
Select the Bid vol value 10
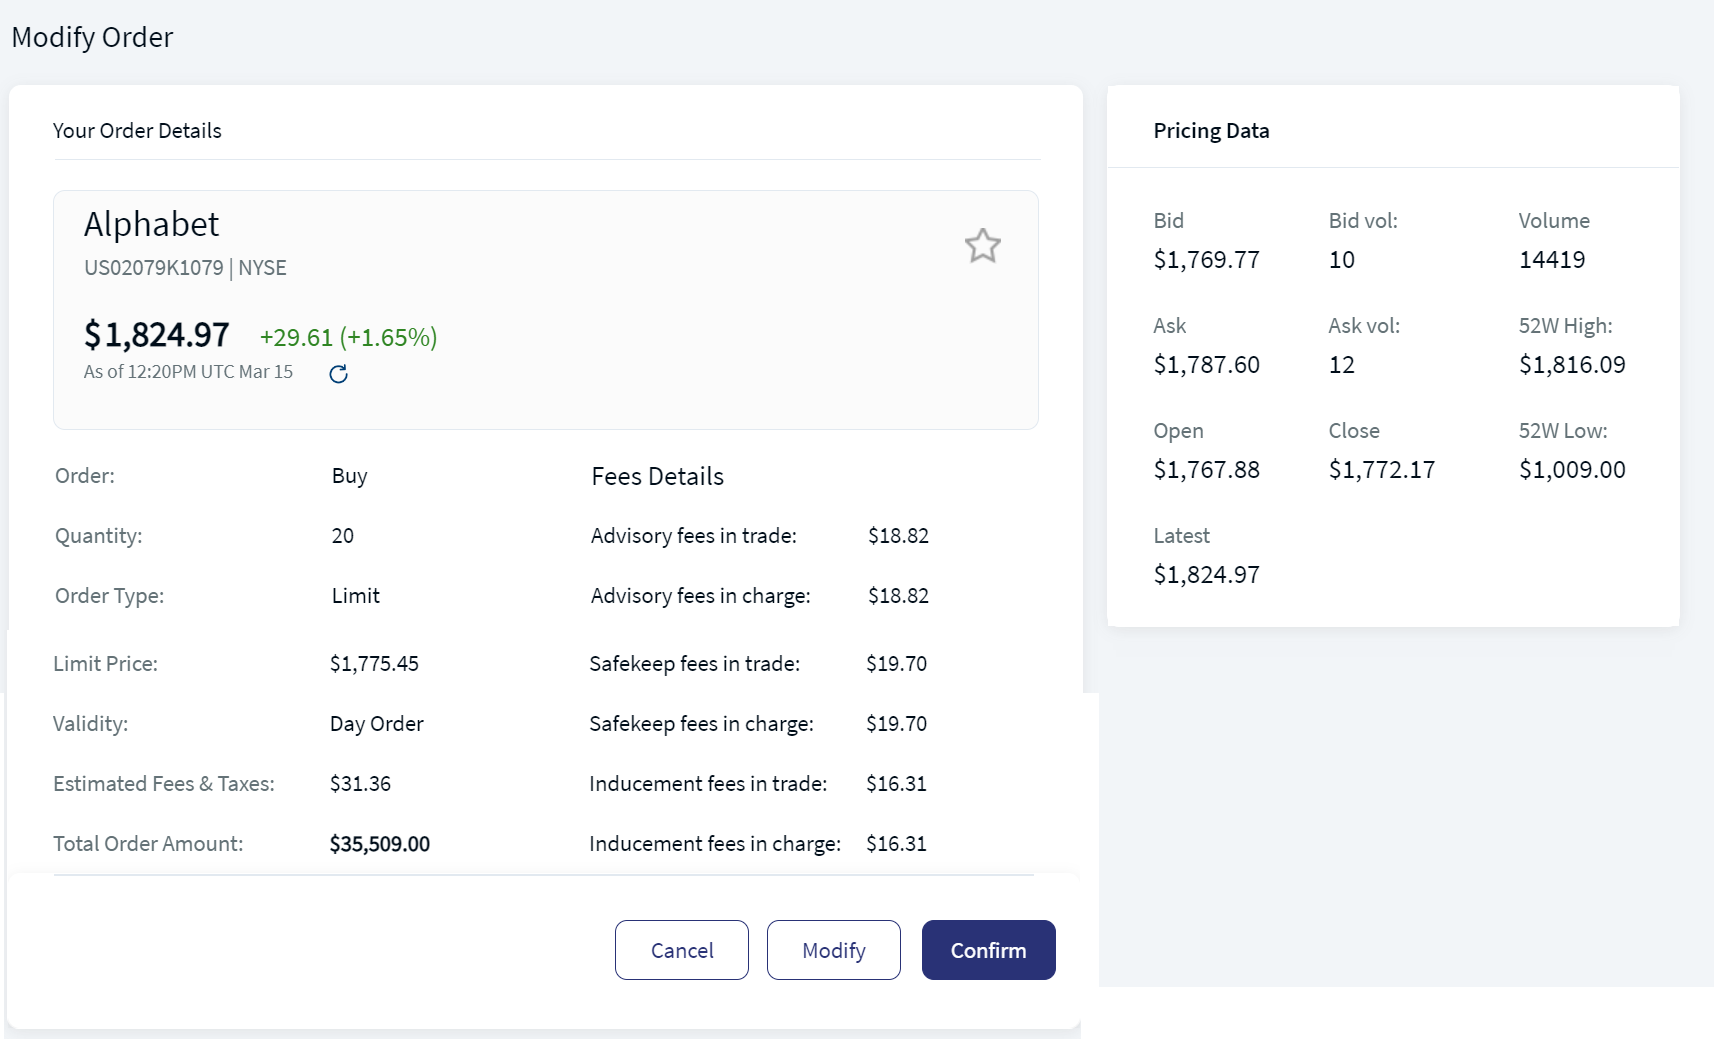point(1342,260)
